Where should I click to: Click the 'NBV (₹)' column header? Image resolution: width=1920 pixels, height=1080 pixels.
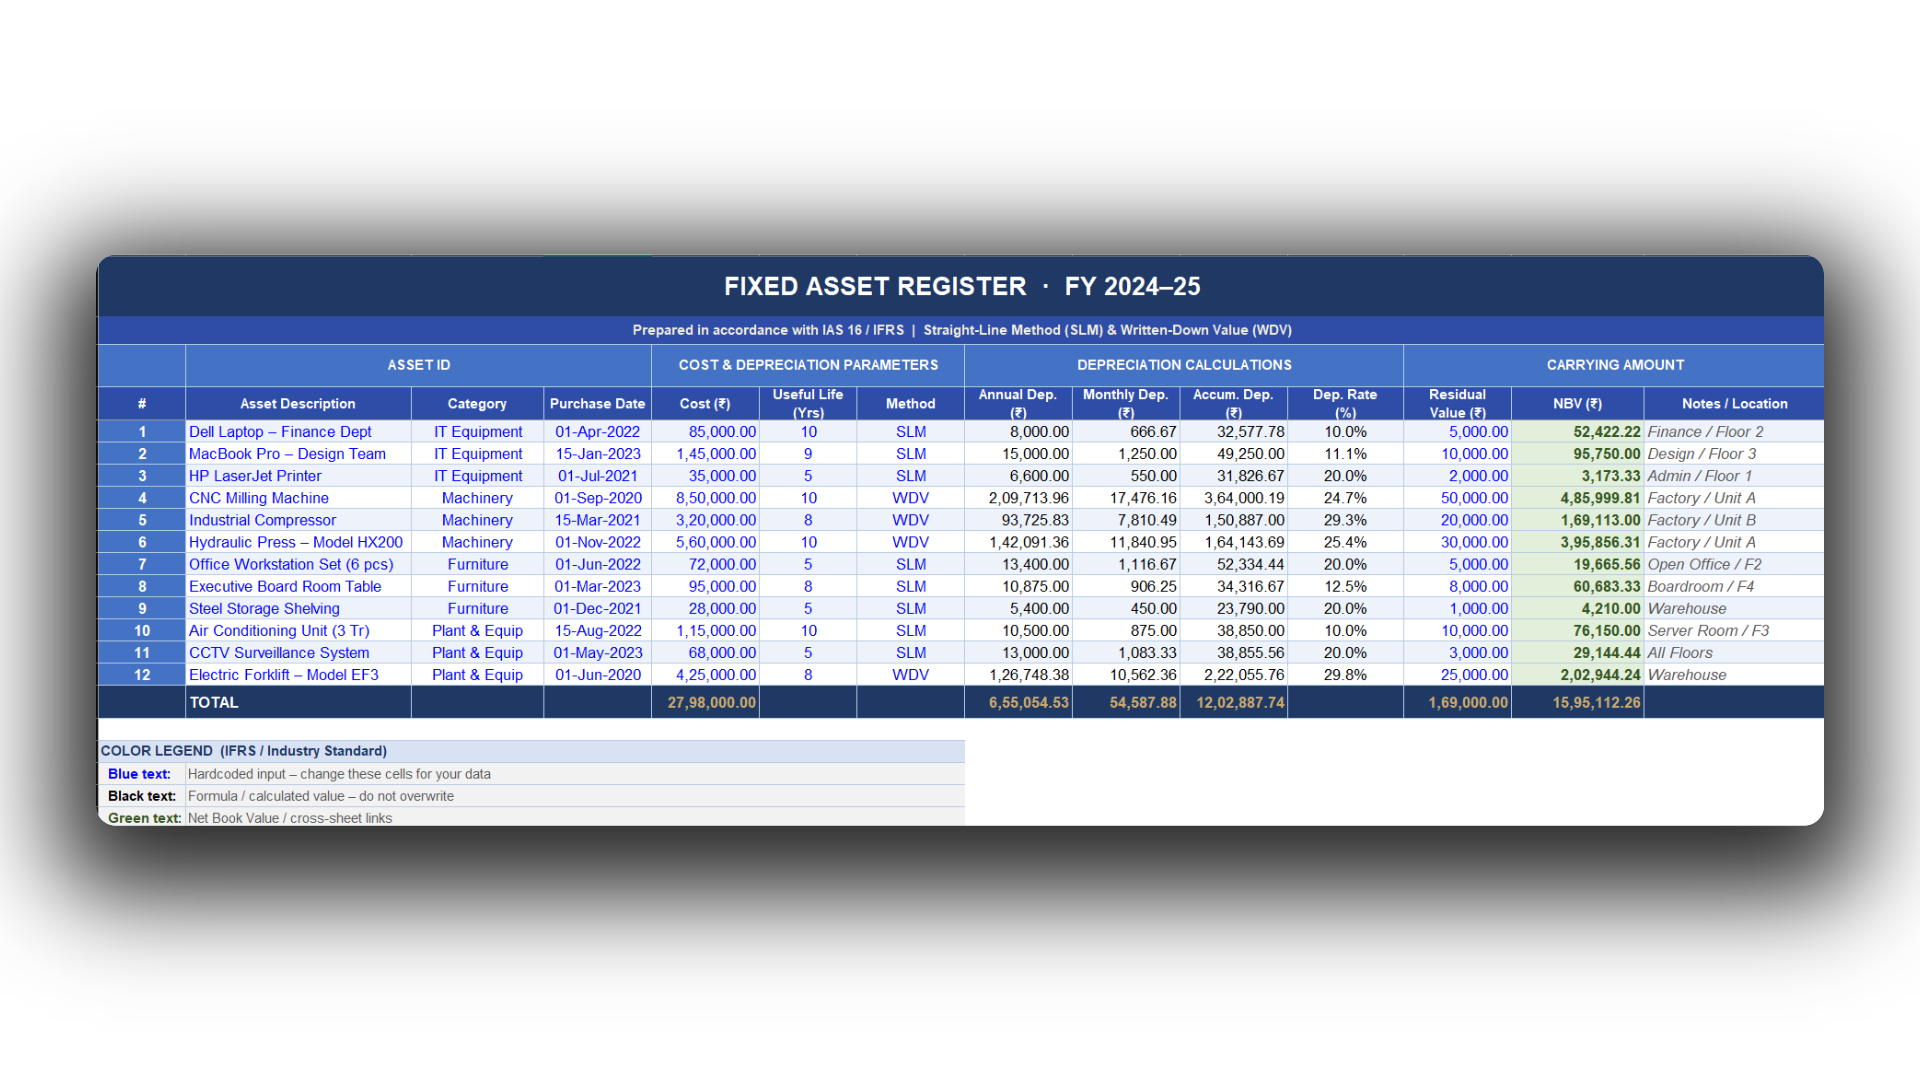tap(1577, 404)
